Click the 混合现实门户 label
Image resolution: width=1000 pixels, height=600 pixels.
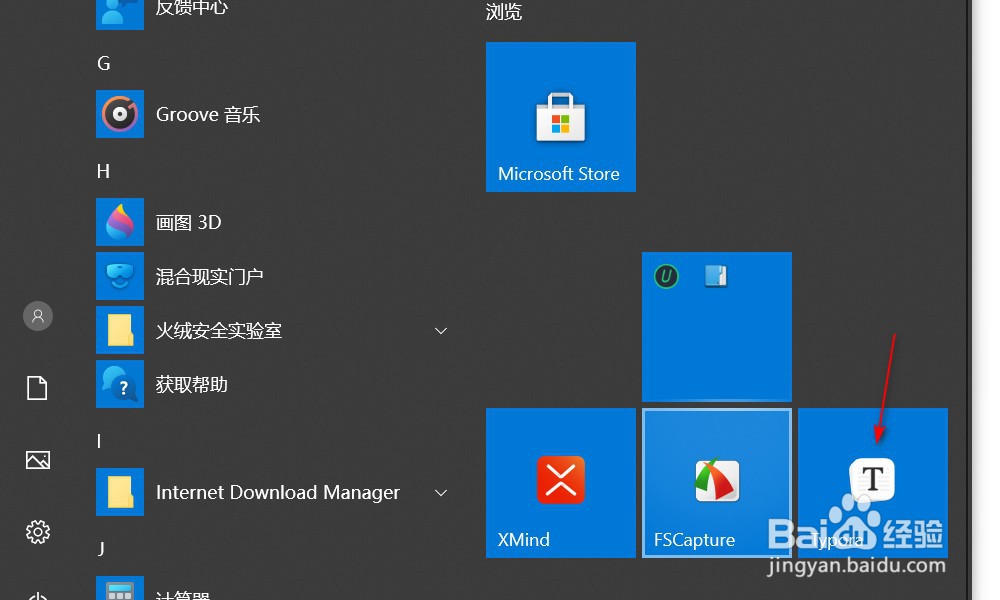210,277
